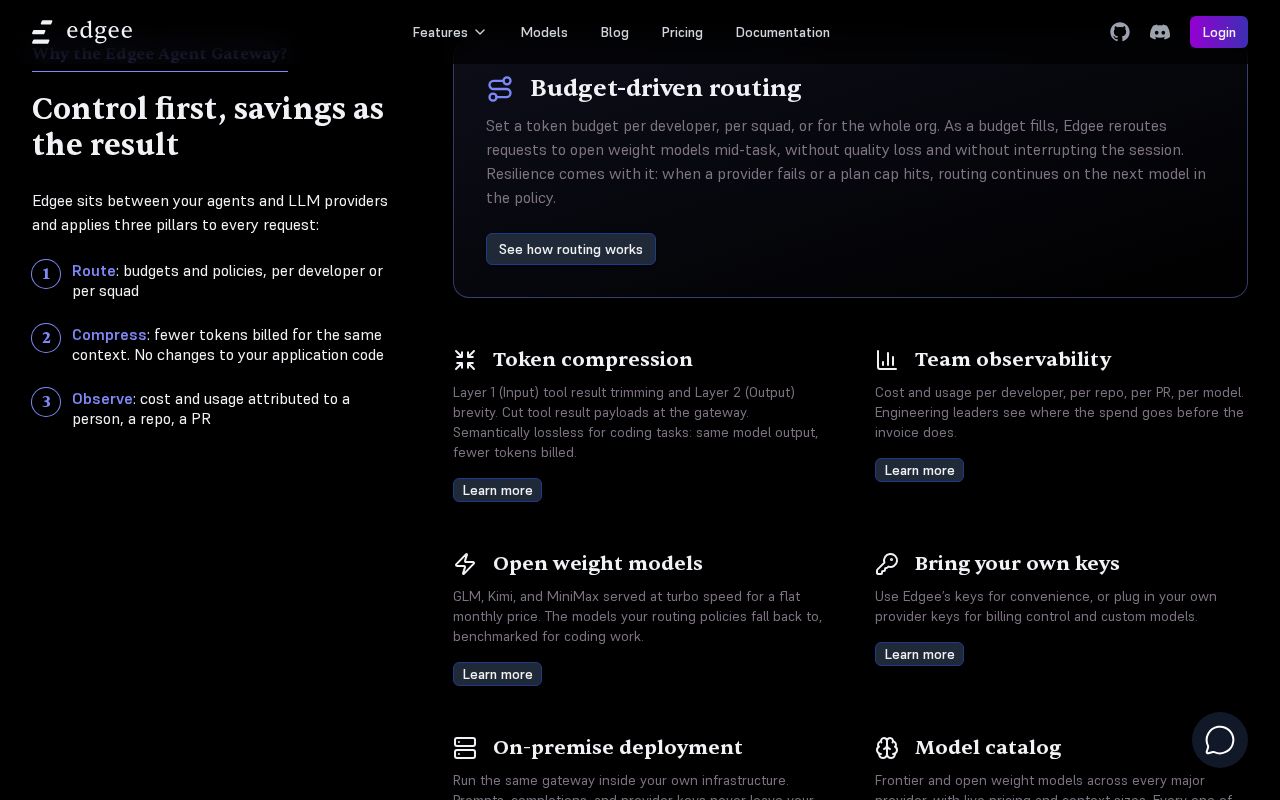Open the Pricing page
The height and width of the screenshot is (800, 1280).
point(682,32)
